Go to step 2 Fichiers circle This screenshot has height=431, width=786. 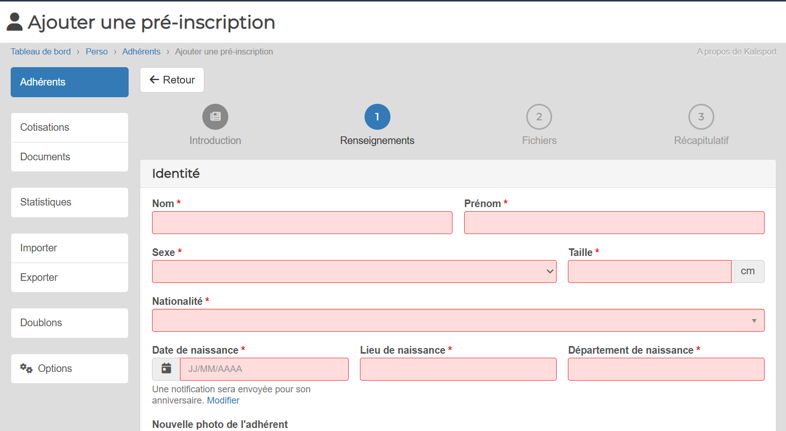coord(539,117)
